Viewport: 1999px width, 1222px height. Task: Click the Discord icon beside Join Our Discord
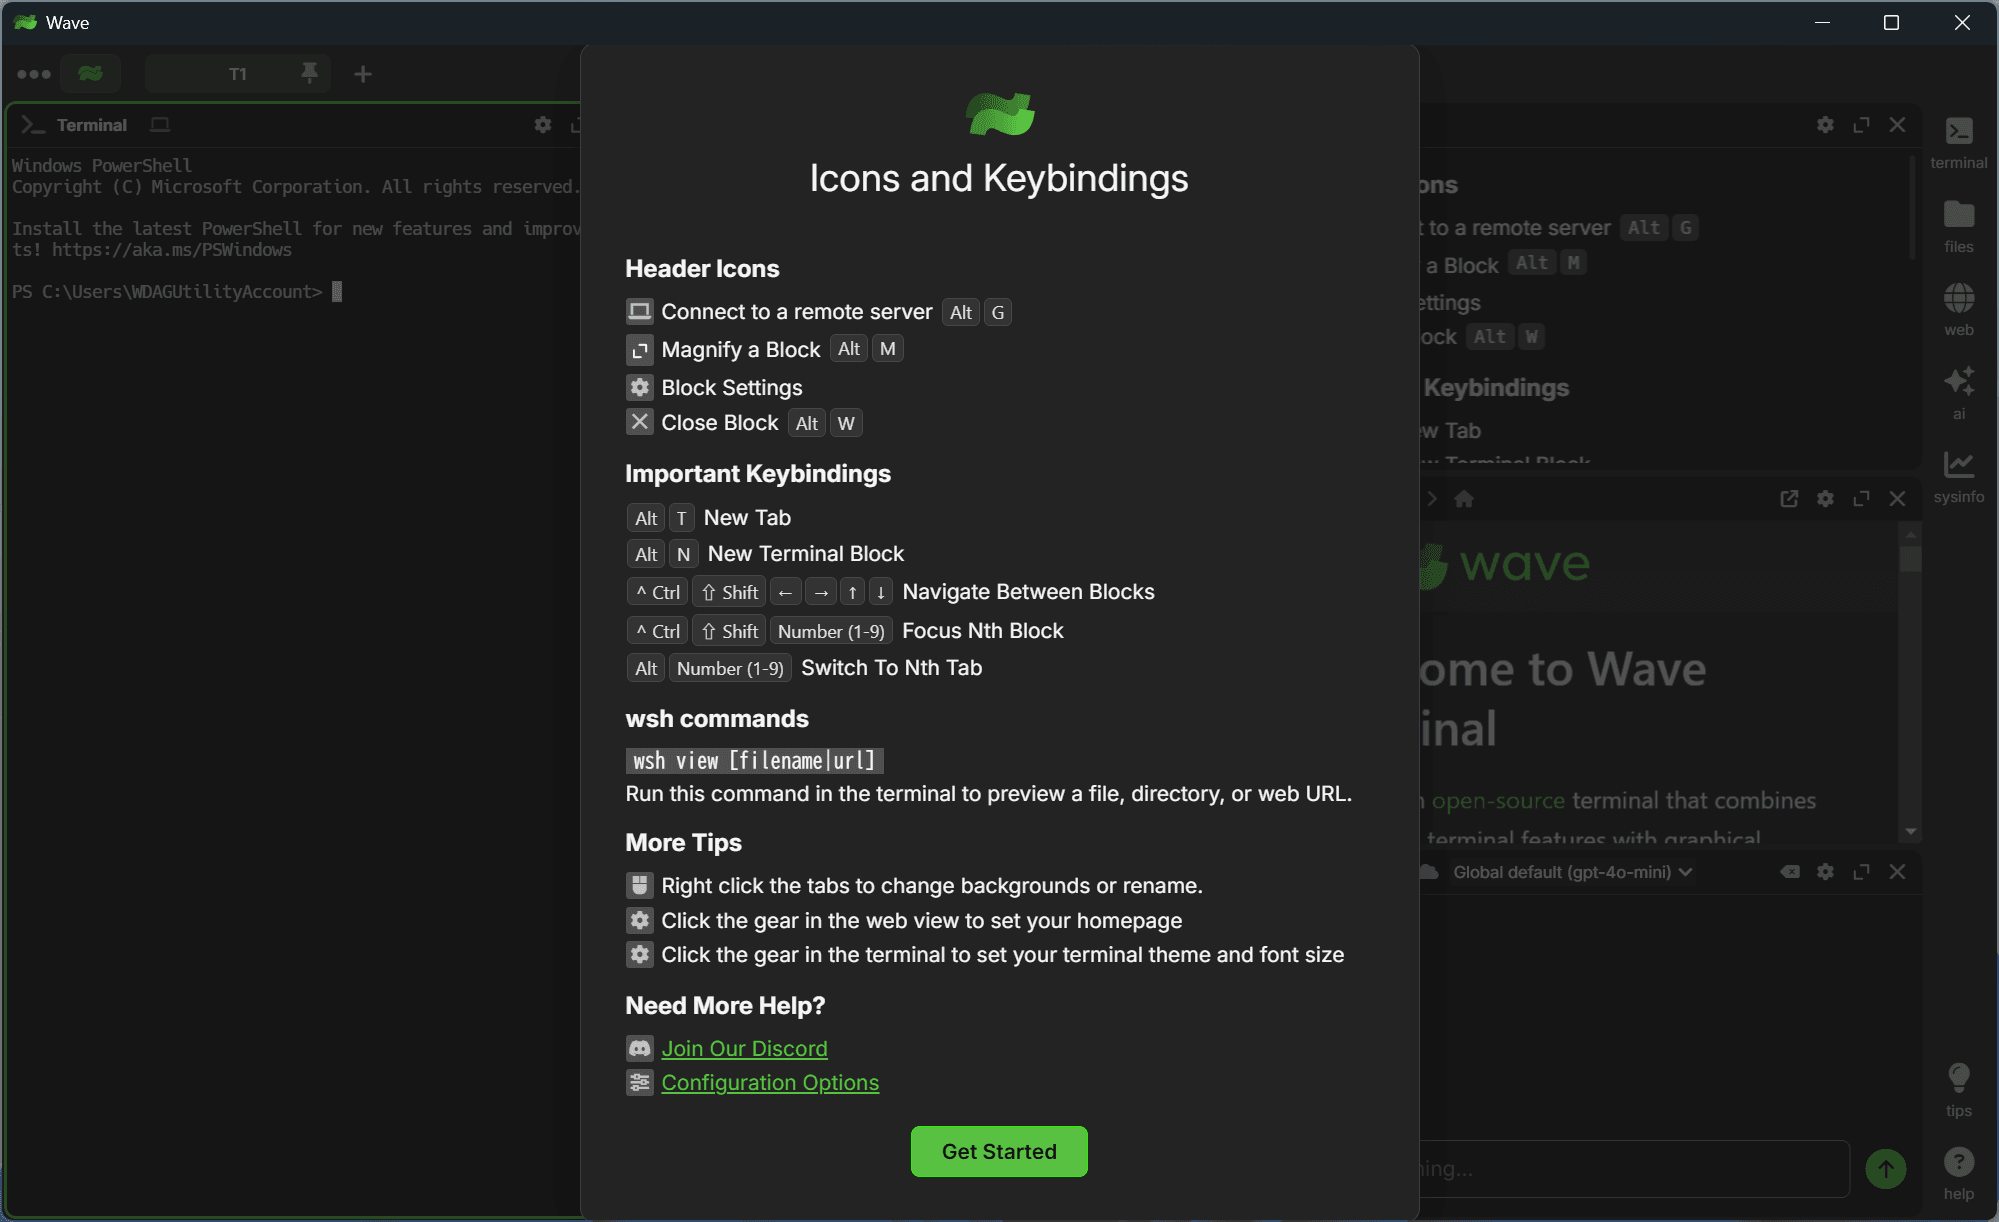tap(639, 1048)
